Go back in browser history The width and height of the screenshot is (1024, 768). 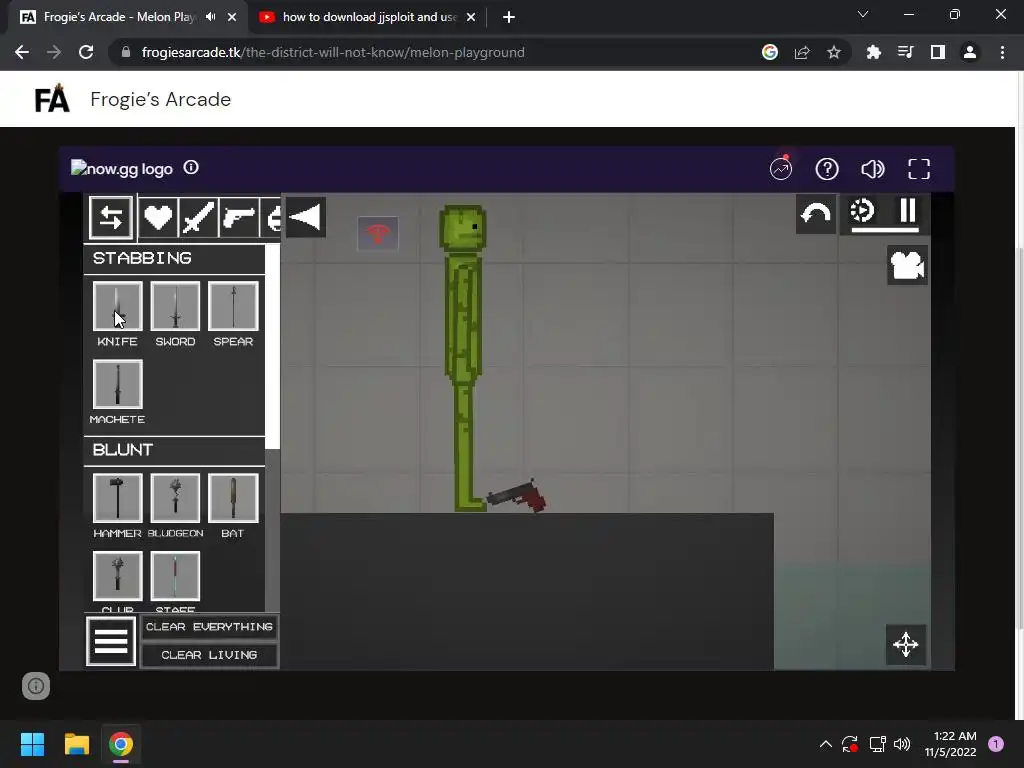pos(22,52)
